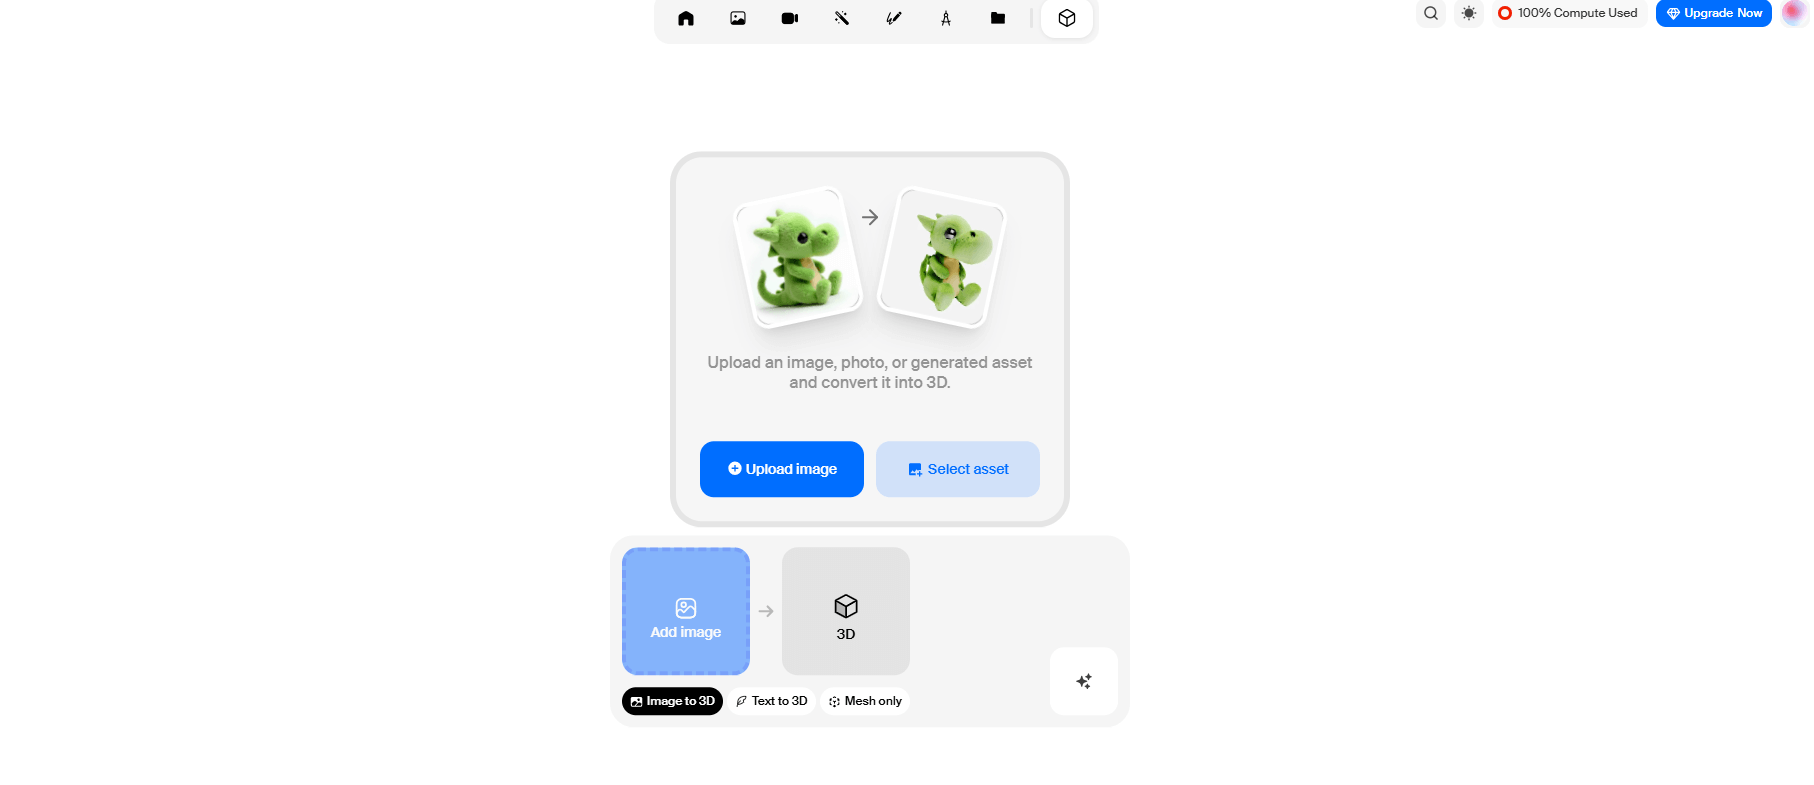This screenshot has height=785, width=1814.
Task: Select the magic wand enhancer icon
Action: pyautogui.click(x=842, y=18)
